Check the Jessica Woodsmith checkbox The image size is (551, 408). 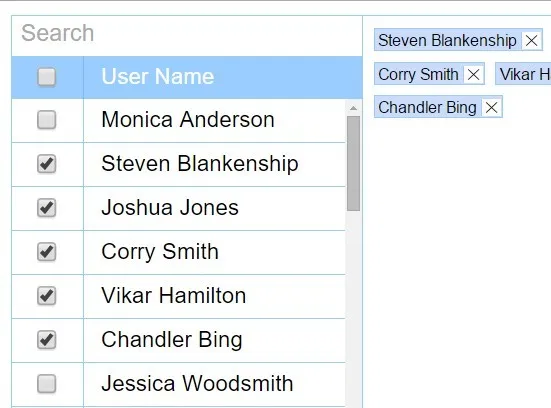(46, 383)
